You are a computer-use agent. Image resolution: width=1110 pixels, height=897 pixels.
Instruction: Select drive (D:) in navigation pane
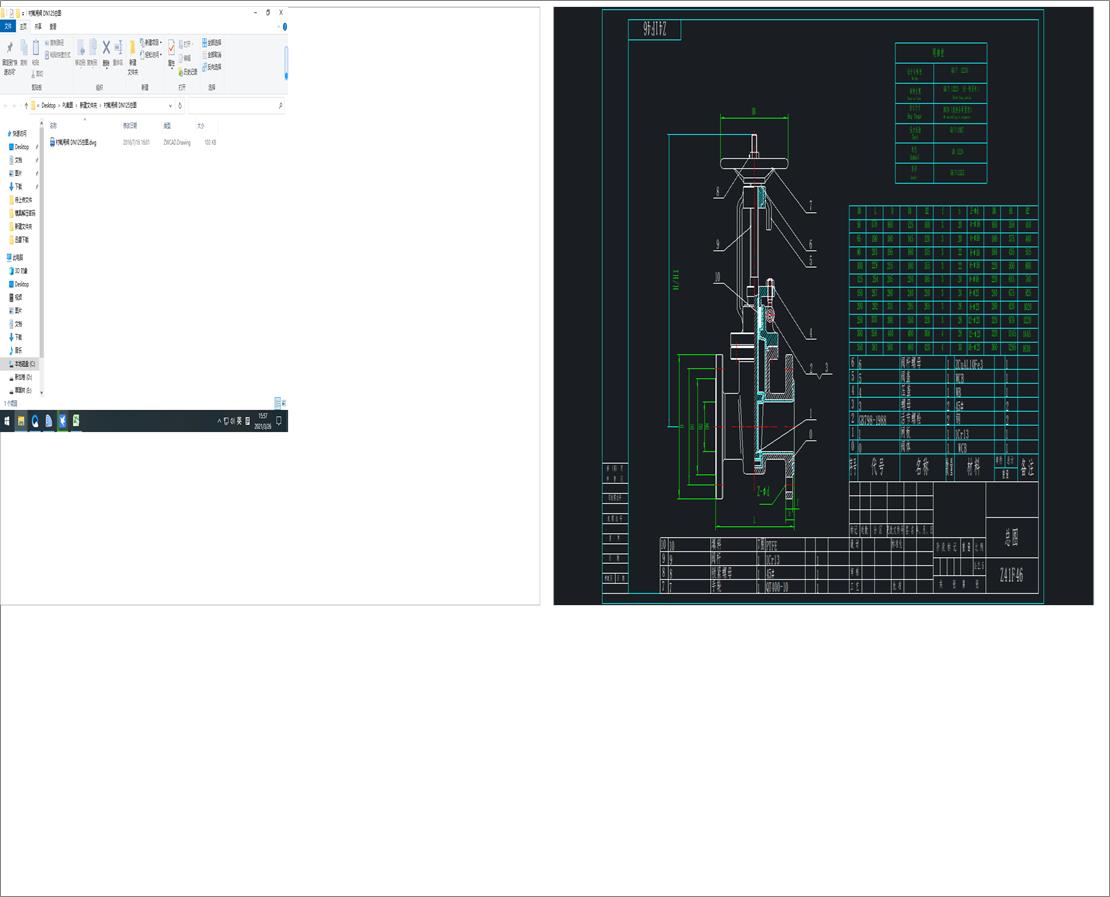tap(22, 377)
